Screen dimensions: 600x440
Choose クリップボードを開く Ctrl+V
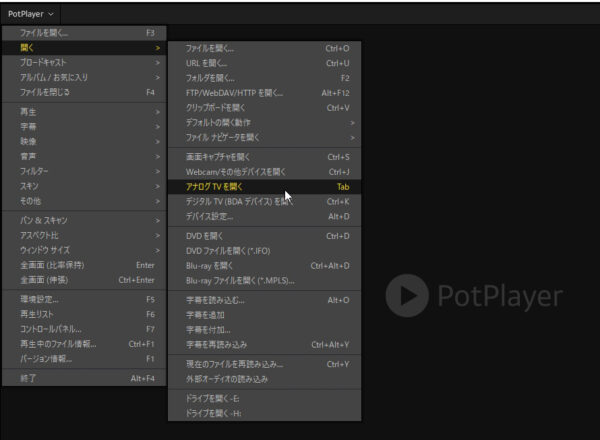tap(264, 108)
